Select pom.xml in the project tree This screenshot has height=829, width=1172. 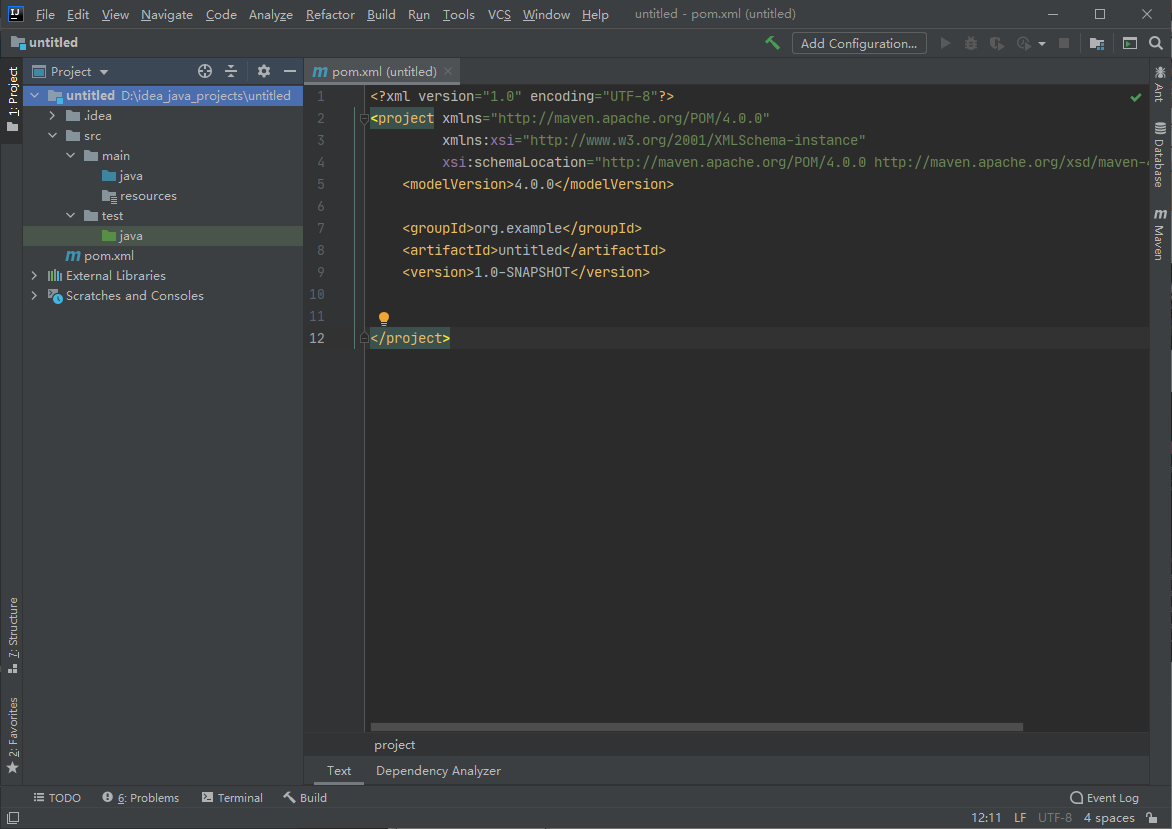(108, 256)
